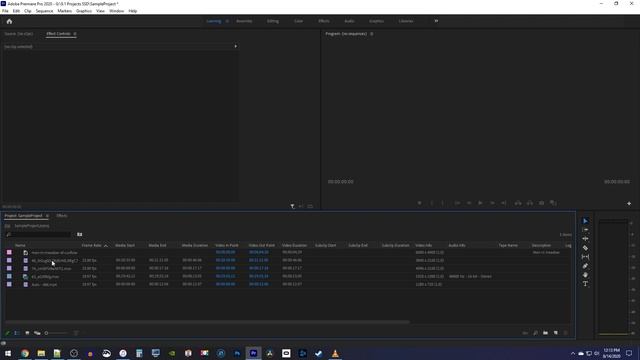Viewport: 640px width, 360px height.
Task: Click the New Item icon in Project panel
Action: coord(556,333)
